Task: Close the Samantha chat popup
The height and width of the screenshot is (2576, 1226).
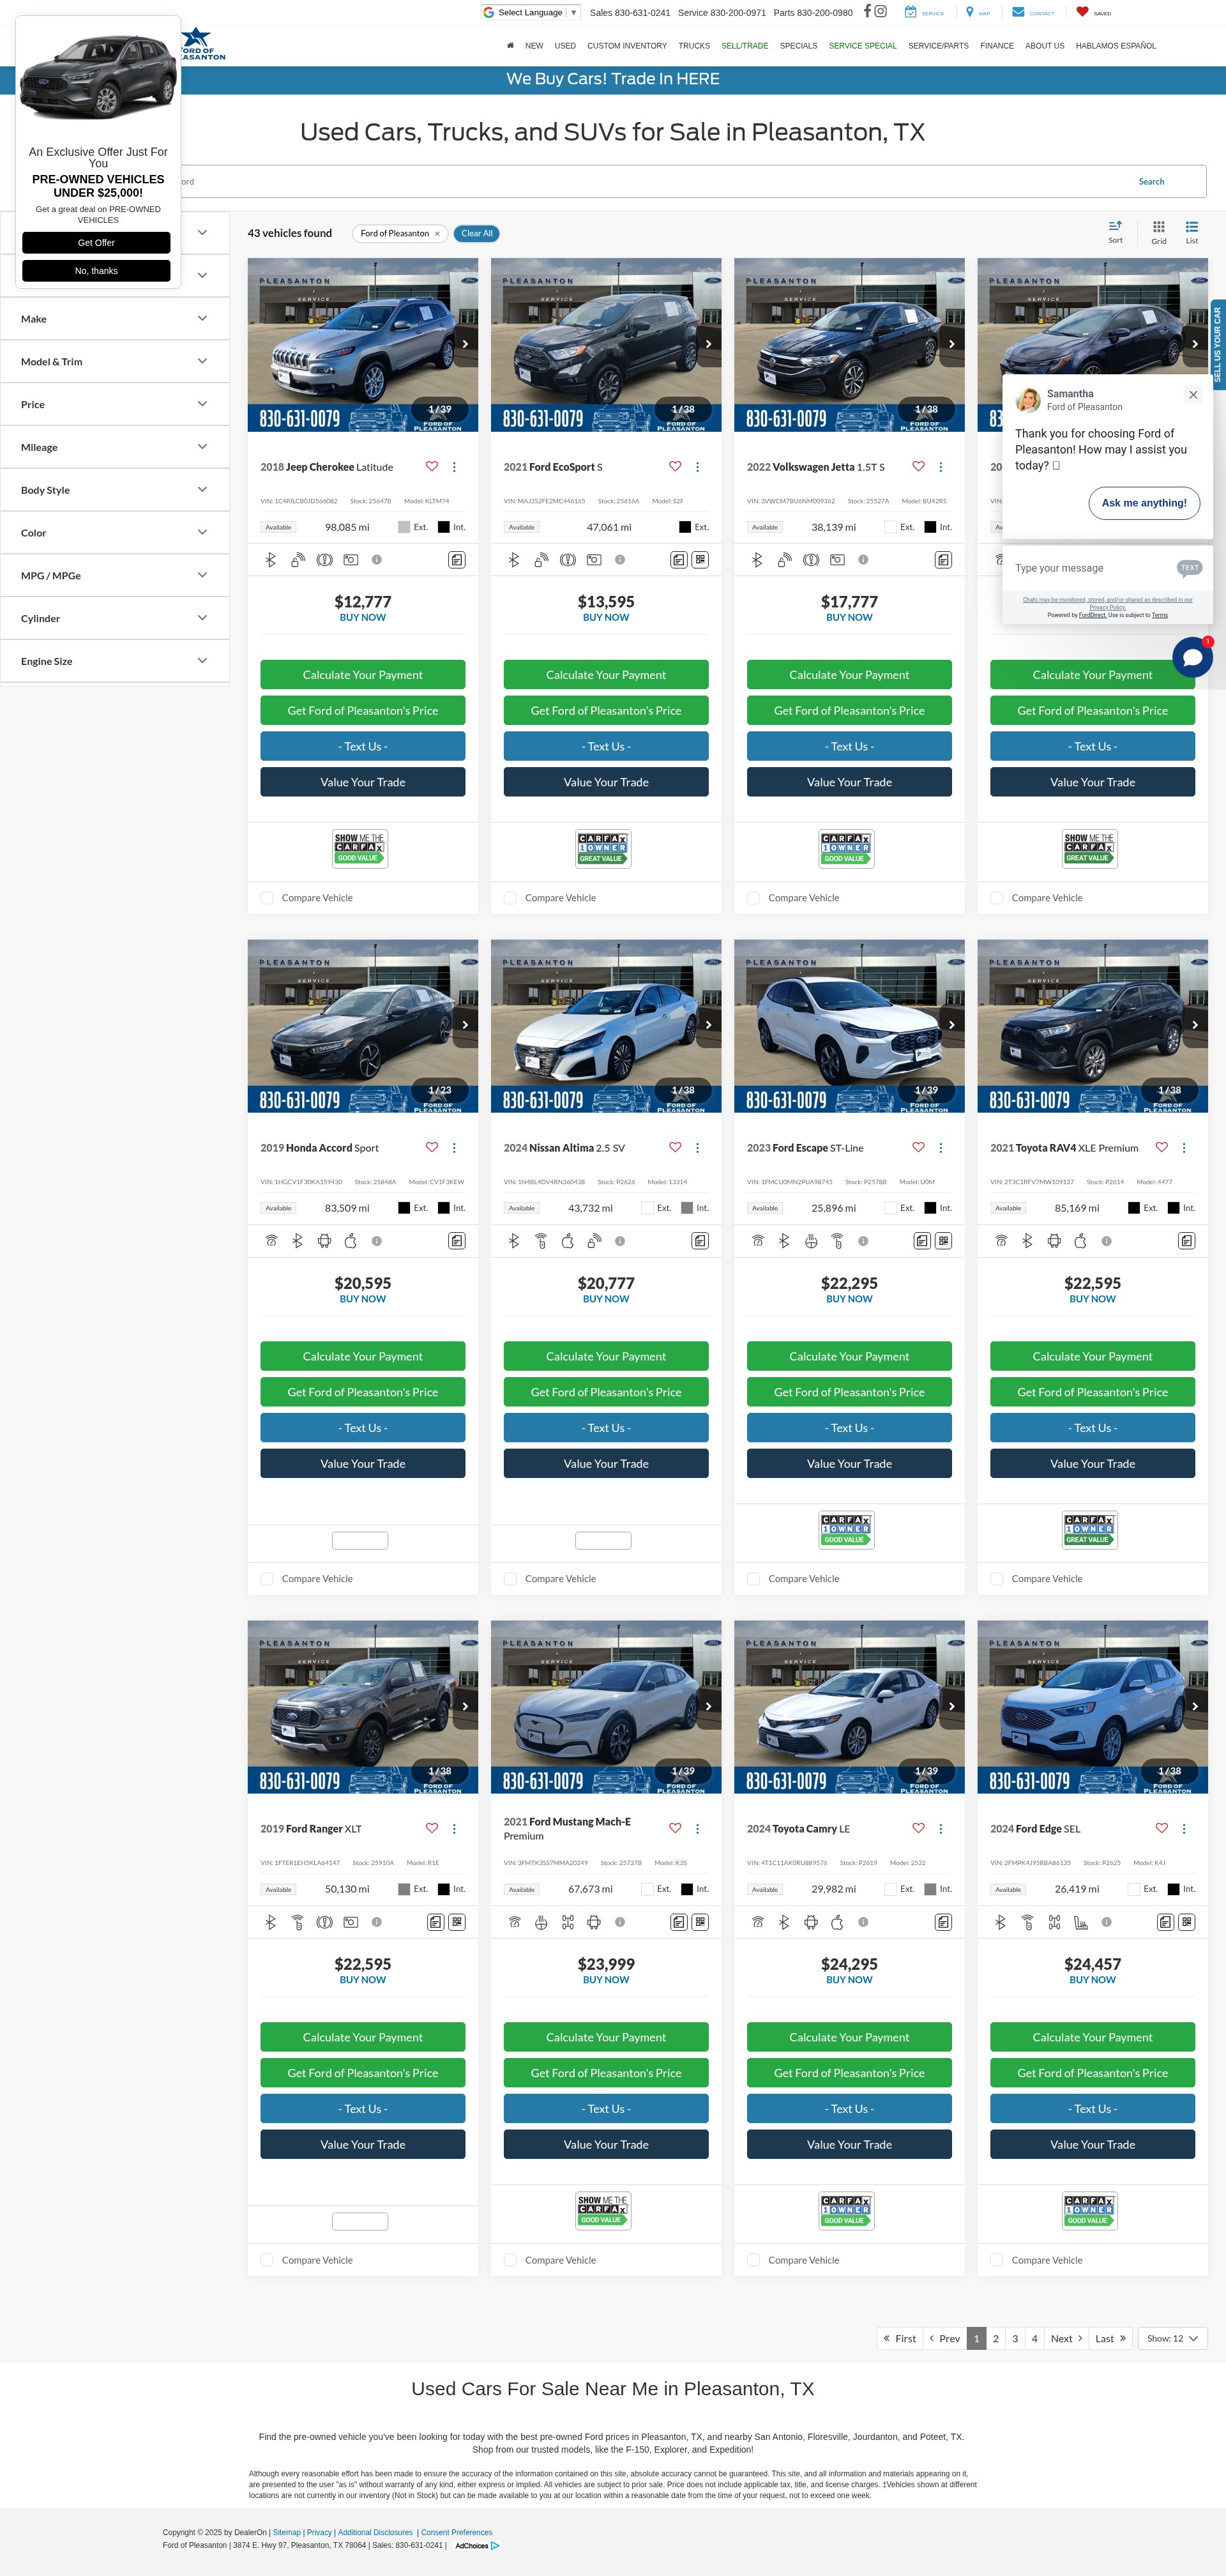Action: 1193,395
